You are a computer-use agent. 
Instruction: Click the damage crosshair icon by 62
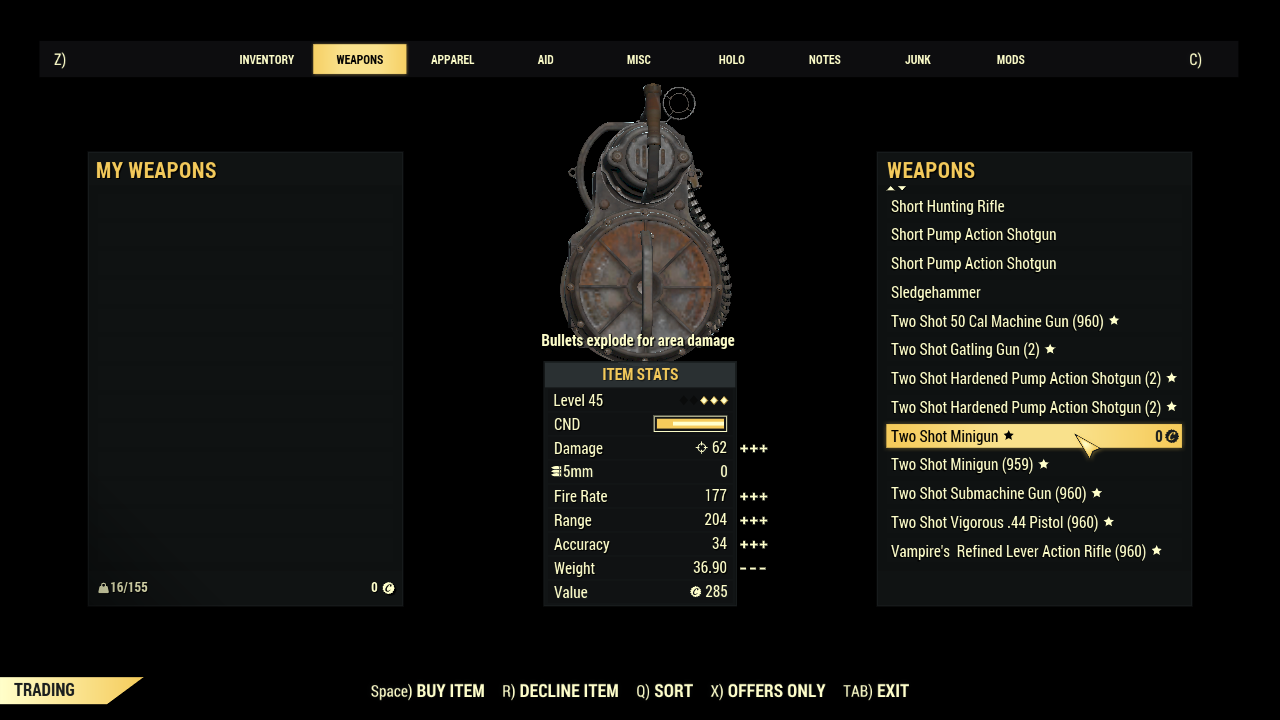(x=702, y=448)
